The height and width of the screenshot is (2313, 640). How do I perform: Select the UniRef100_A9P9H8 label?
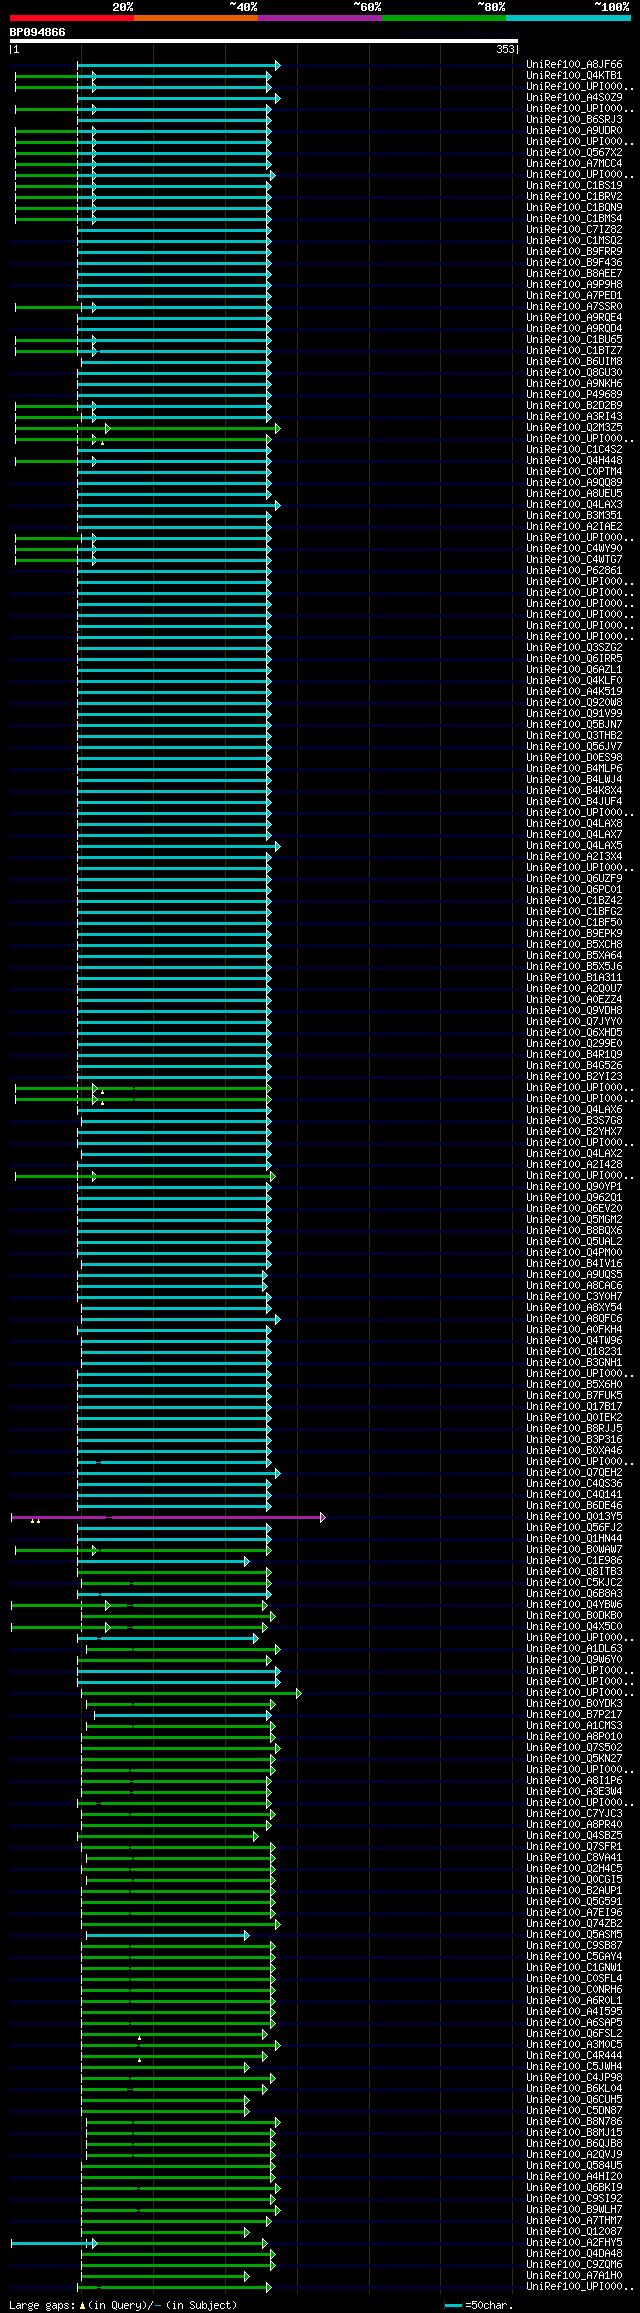tap(574, 285)
